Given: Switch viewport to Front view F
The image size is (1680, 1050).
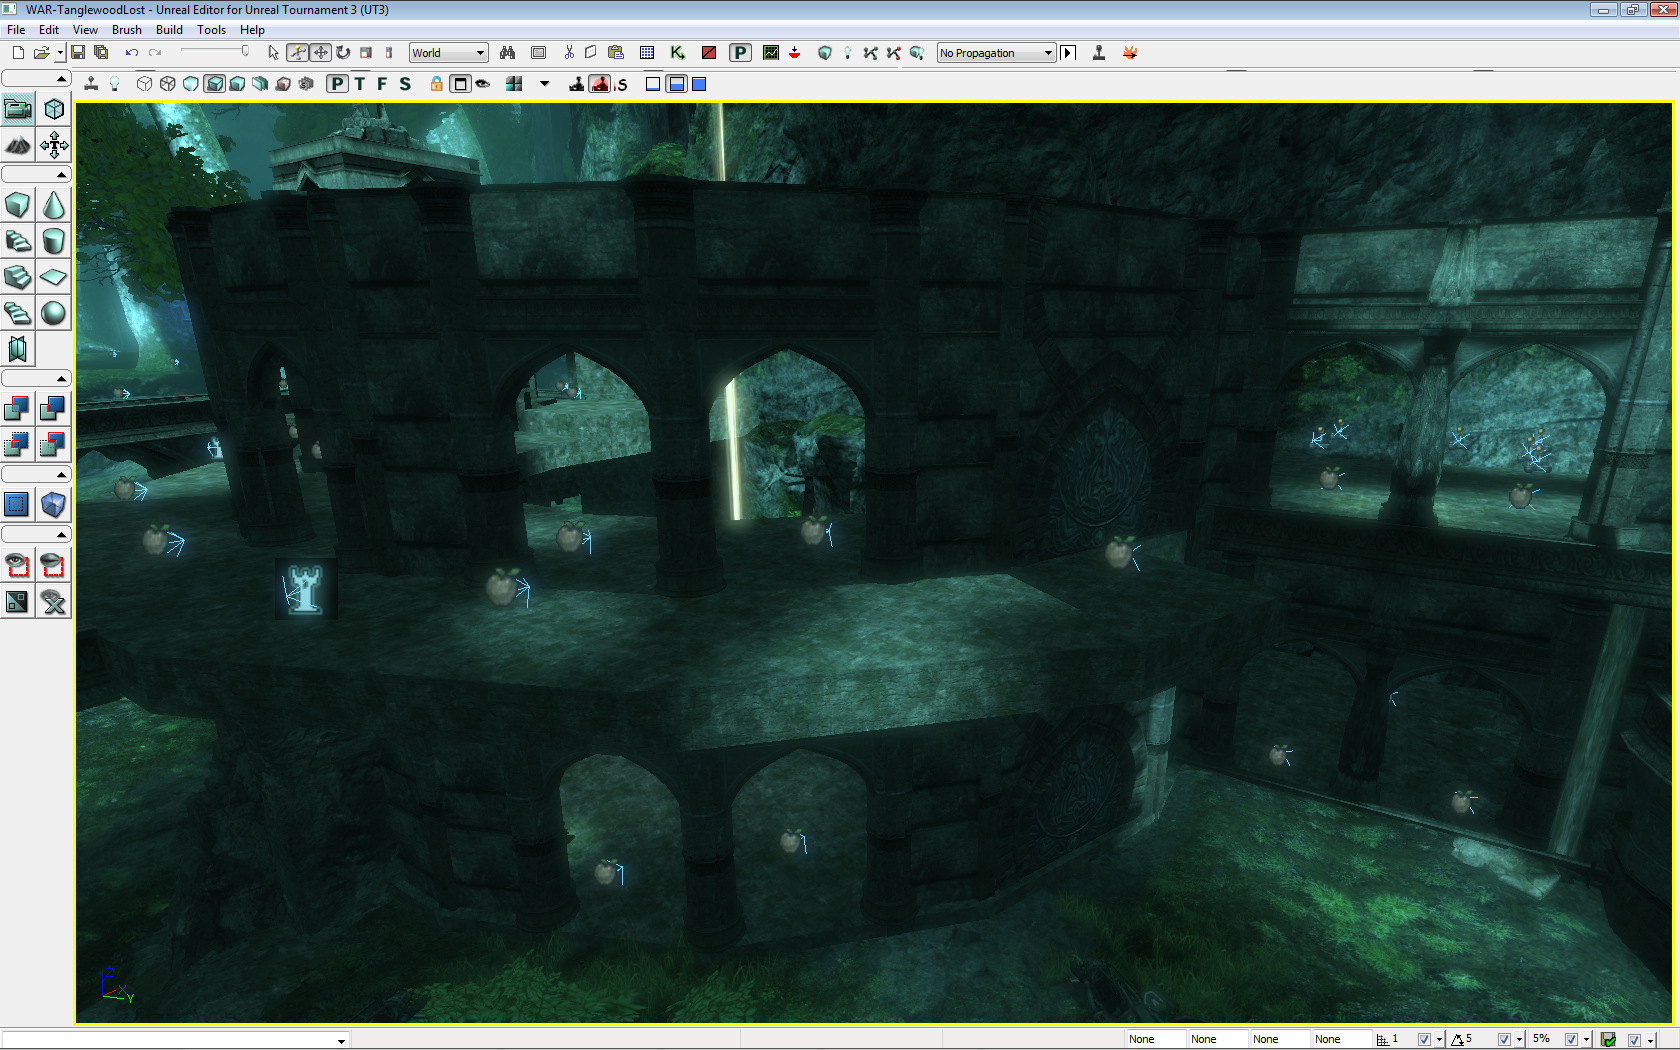Looking at the screenshot, I should (x=382, y=84).
